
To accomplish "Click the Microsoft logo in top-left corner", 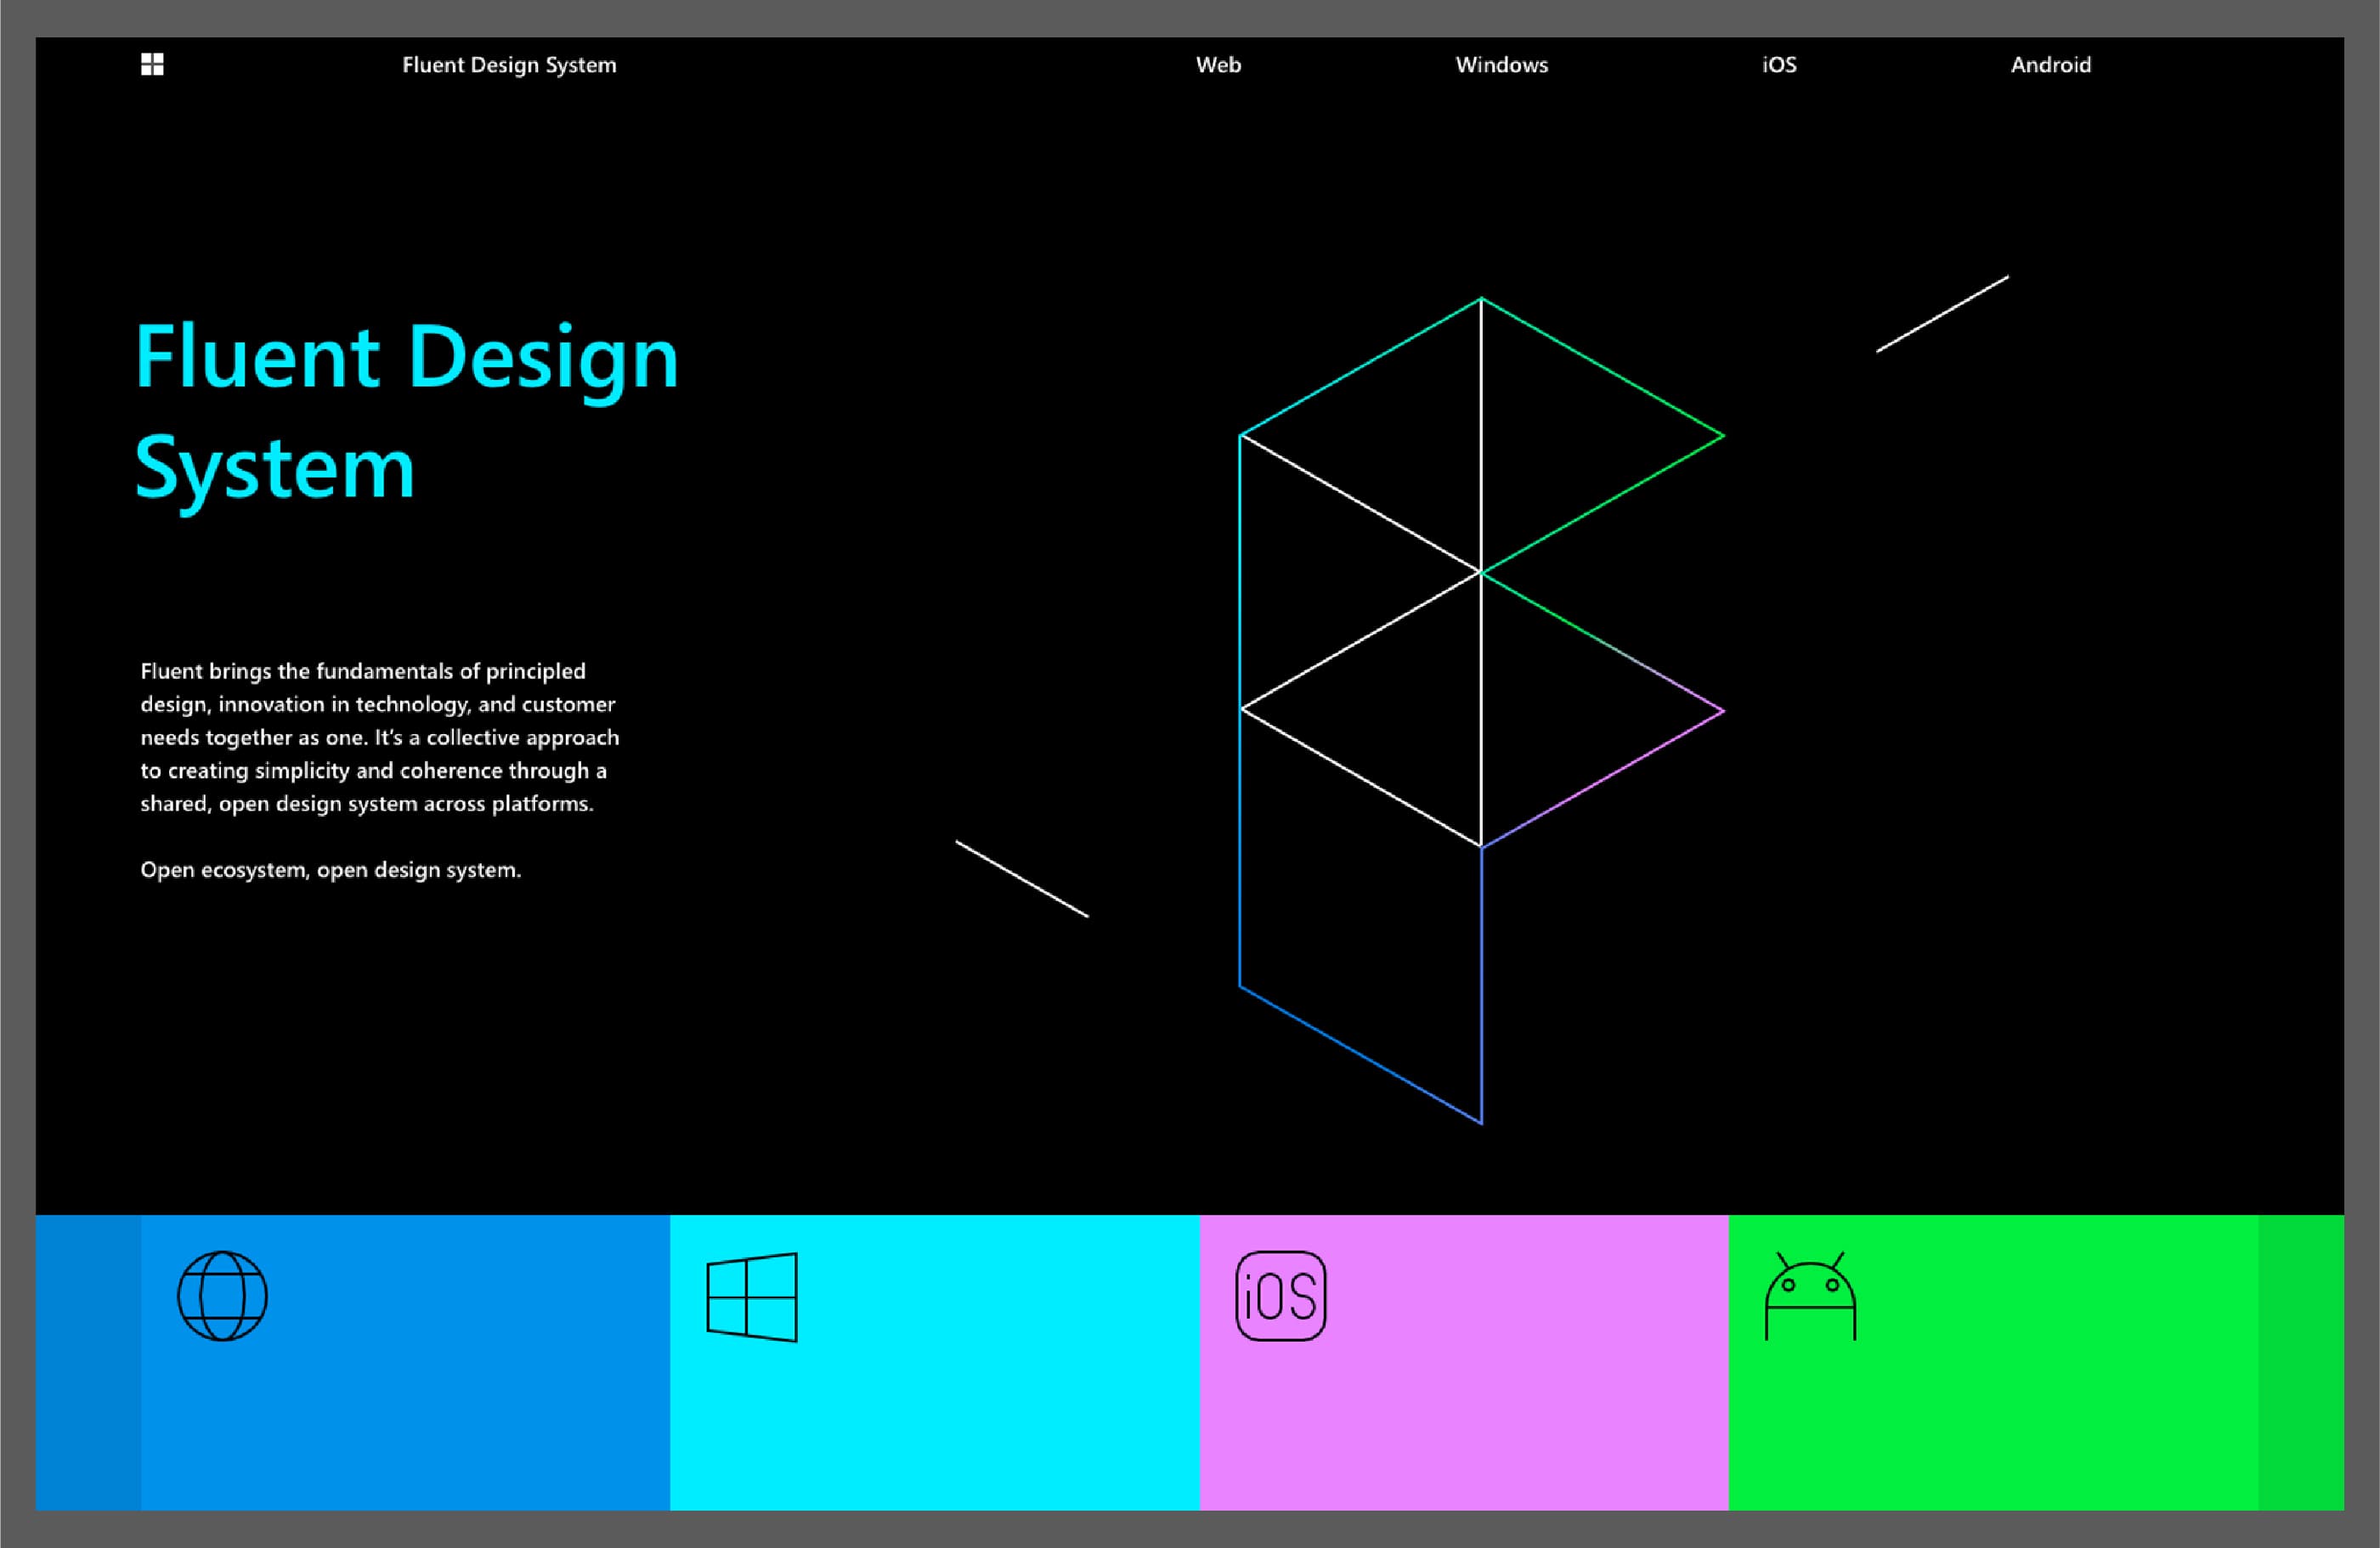I will click(x=152, y=65).
